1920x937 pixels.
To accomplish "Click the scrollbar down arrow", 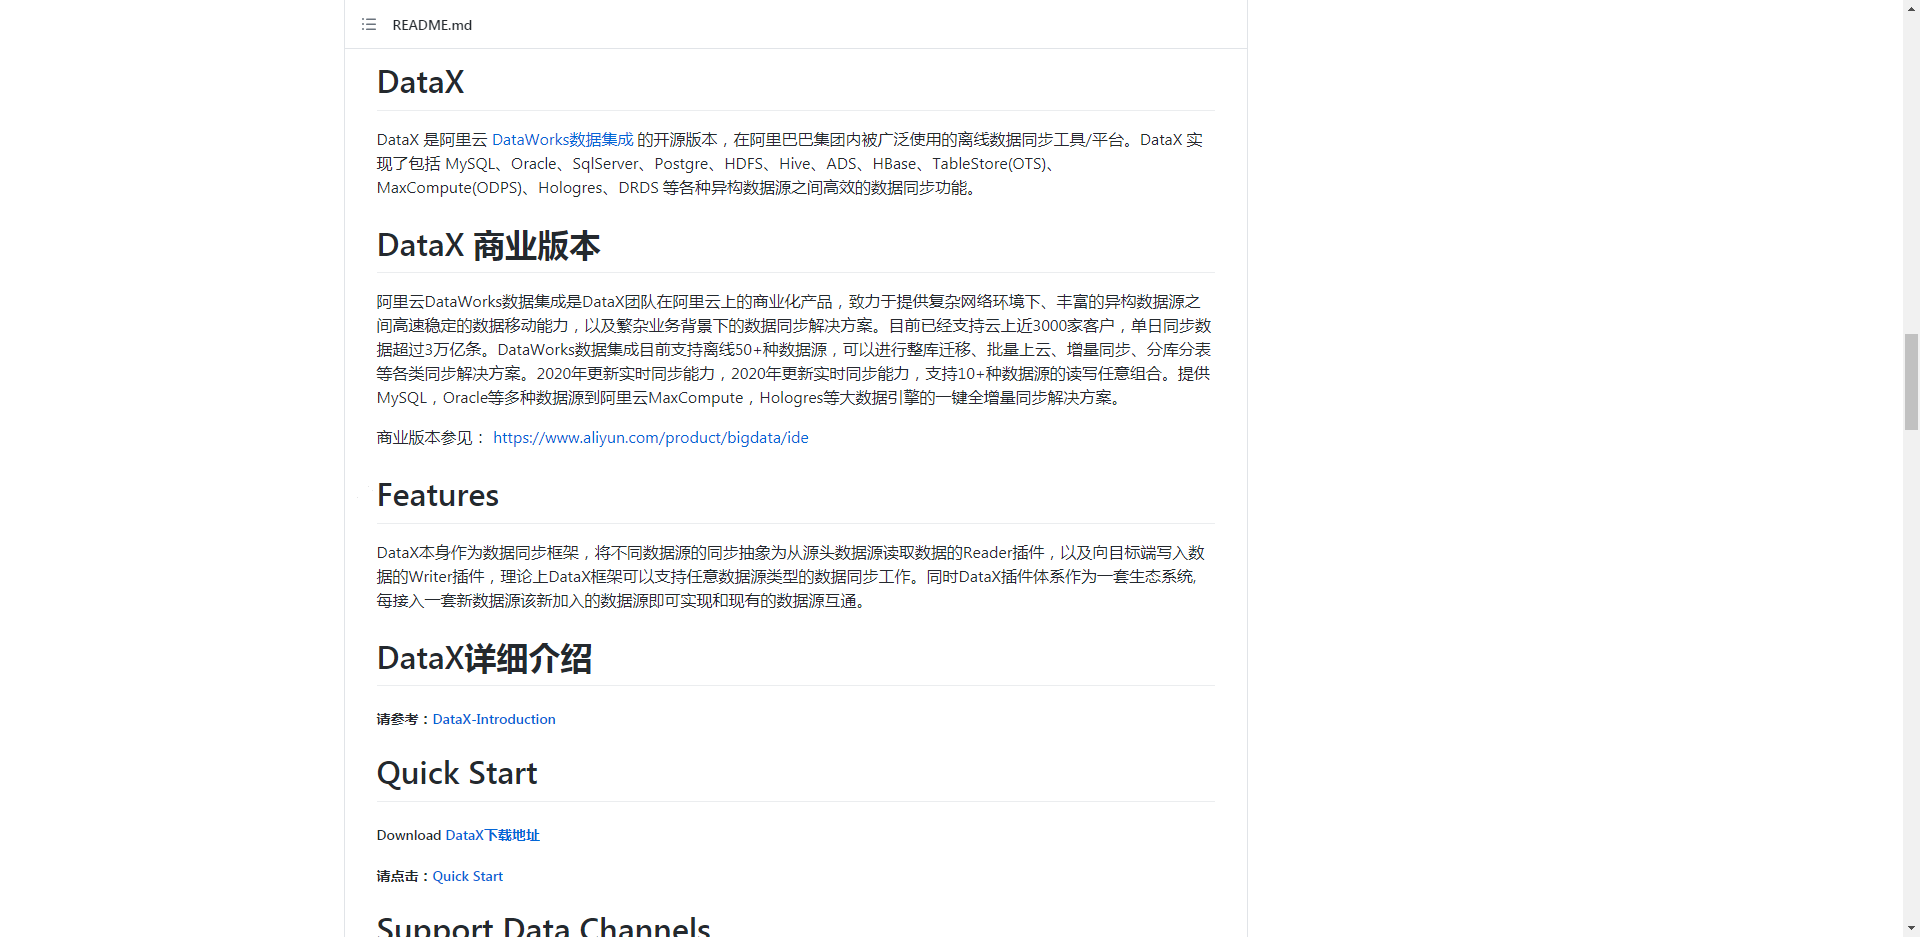I will coord(1911,928).
